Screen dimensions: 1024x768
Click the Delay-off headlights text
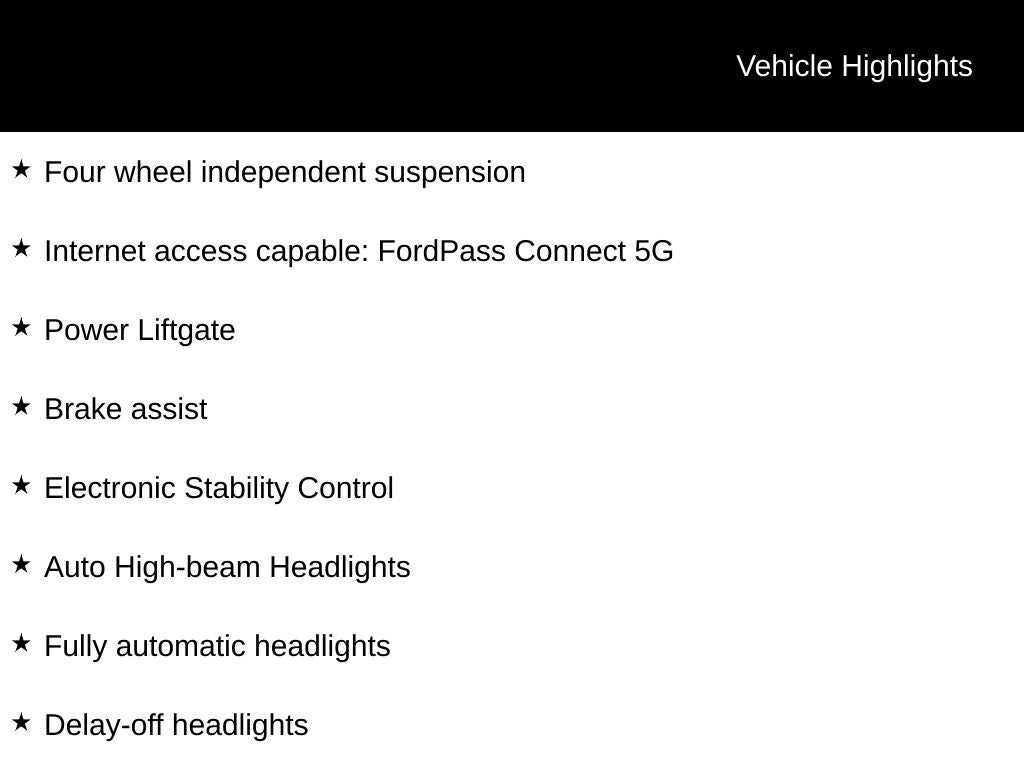click(x=176, y=725)
